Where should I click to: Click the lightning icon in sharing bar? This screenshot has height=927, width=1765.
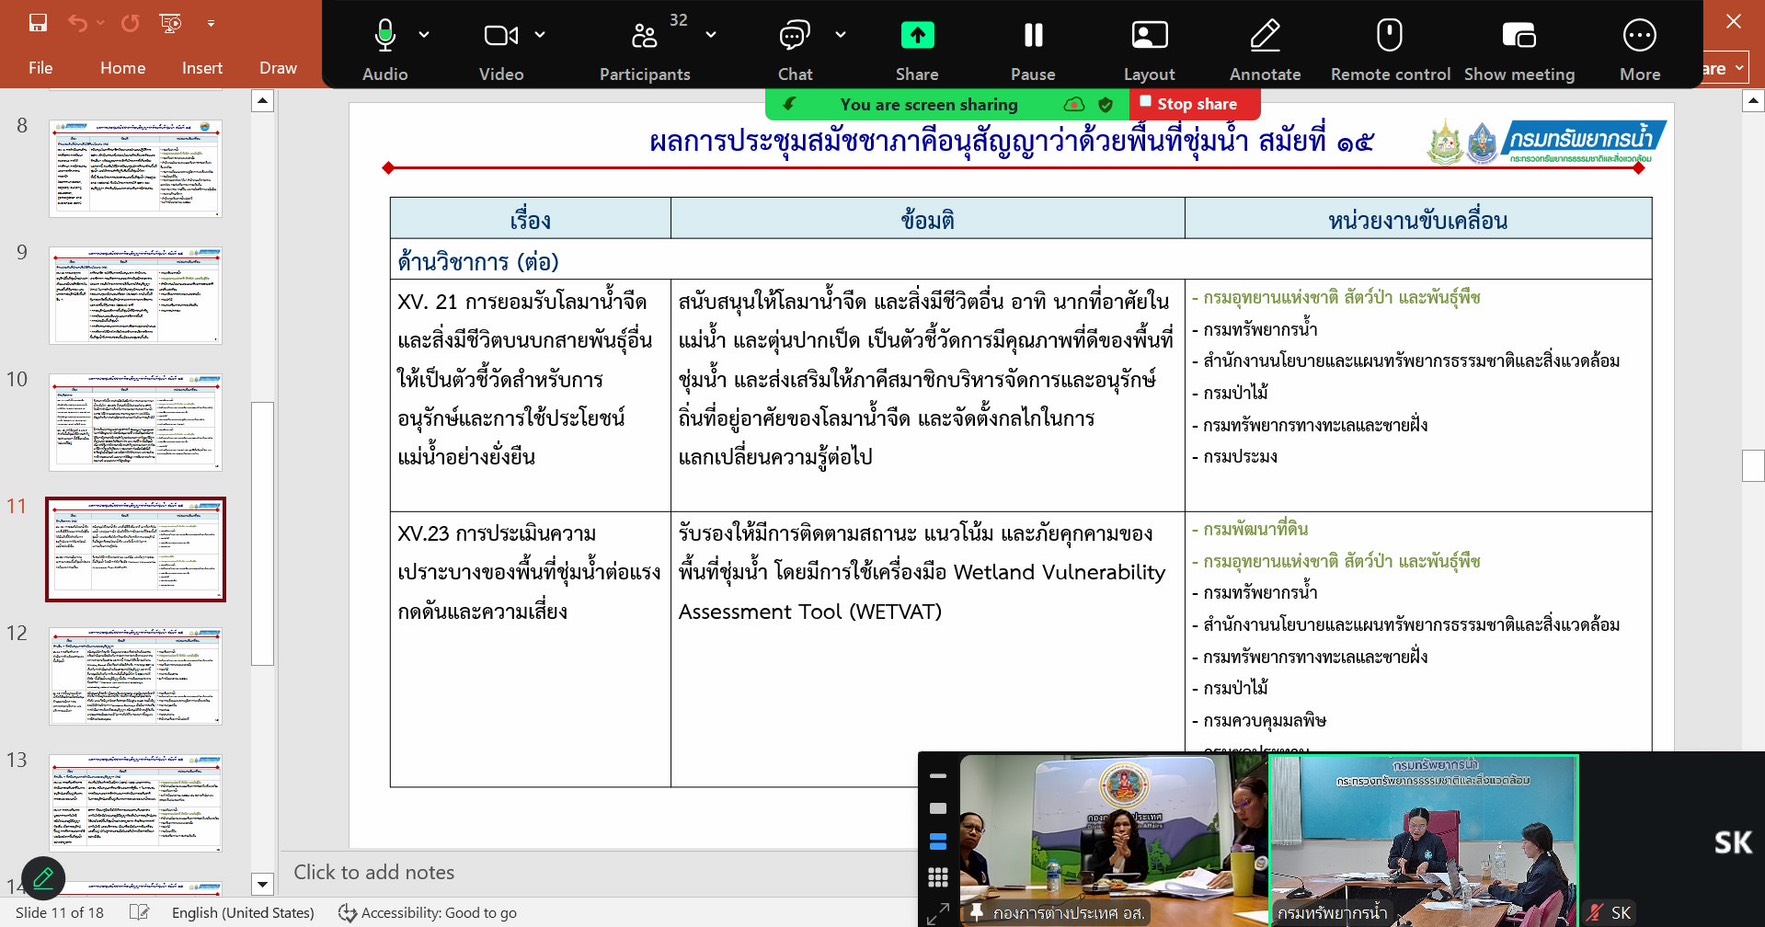[x=790, y=104]
